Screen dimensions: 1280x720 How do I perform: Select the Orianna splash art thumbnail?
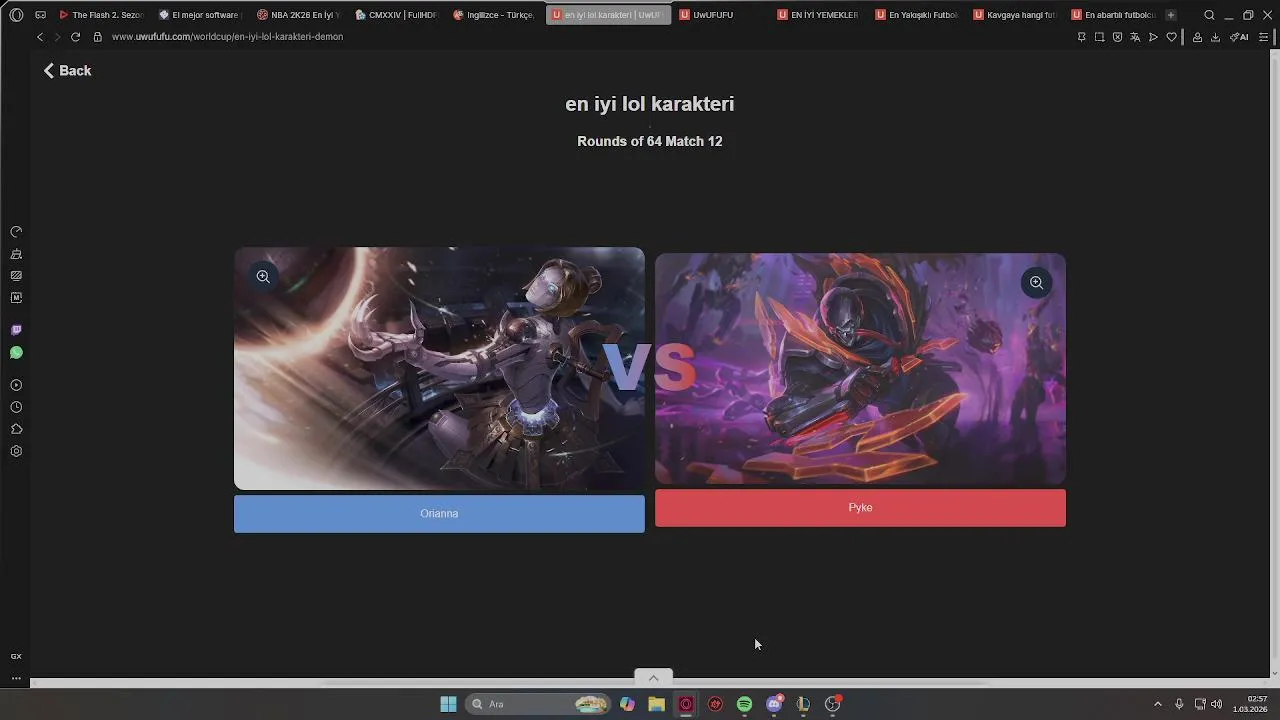tap(439, 369)
